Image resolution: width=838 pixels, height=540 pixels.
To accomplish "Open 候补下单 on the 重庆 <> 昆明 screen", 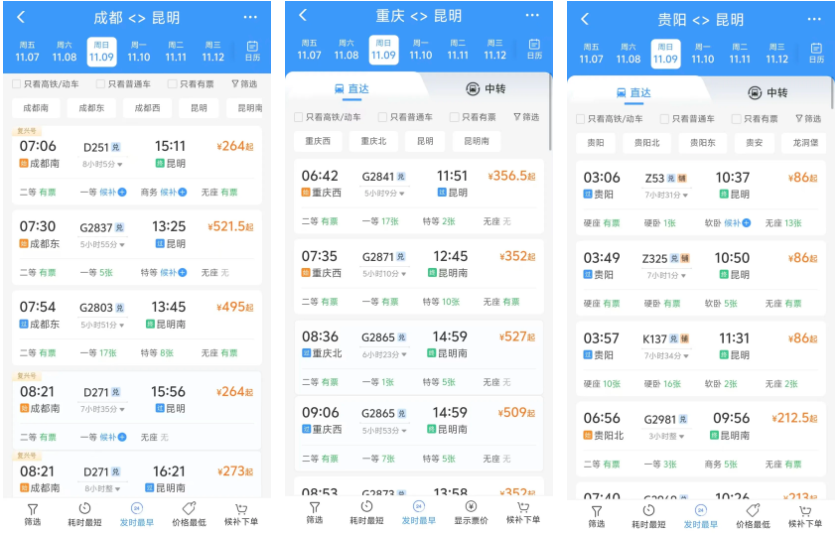I will [522, 513].
